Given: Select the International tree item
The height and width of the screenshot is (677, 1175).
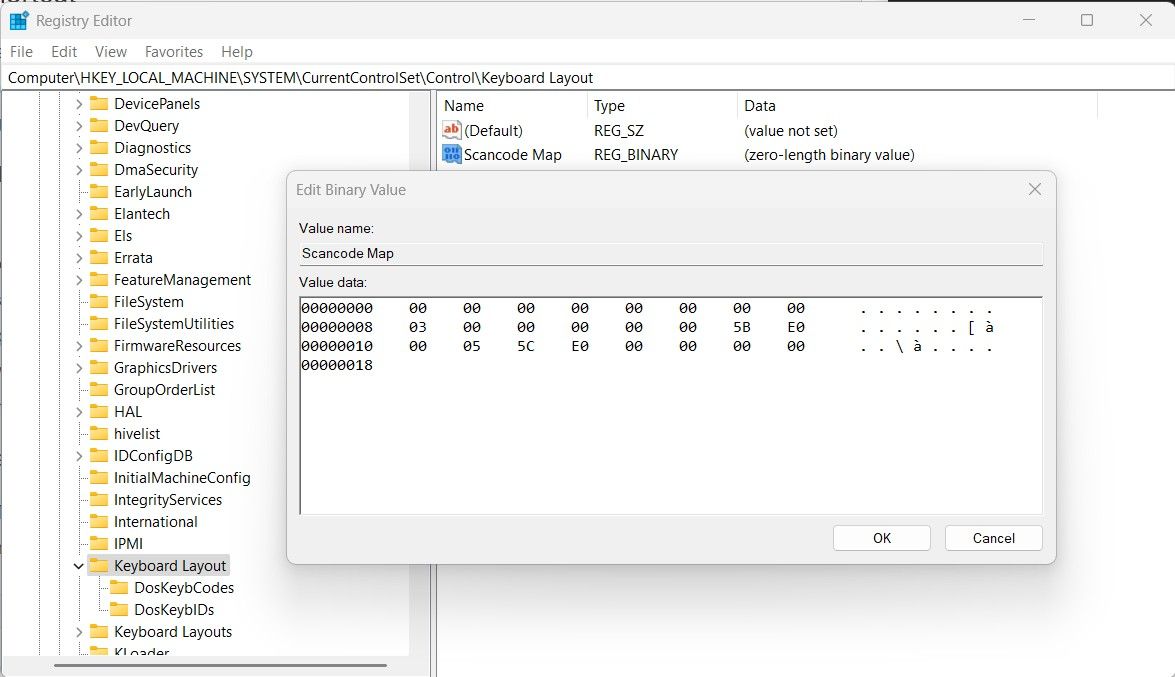Looking at the screenshot, I should pos(155,522).
